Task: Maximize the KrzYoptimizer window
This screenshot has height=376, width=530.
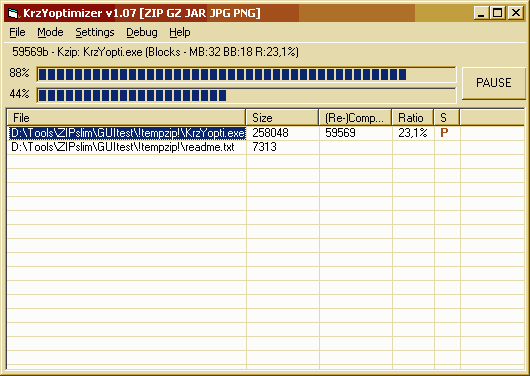Action: (498, 13)
